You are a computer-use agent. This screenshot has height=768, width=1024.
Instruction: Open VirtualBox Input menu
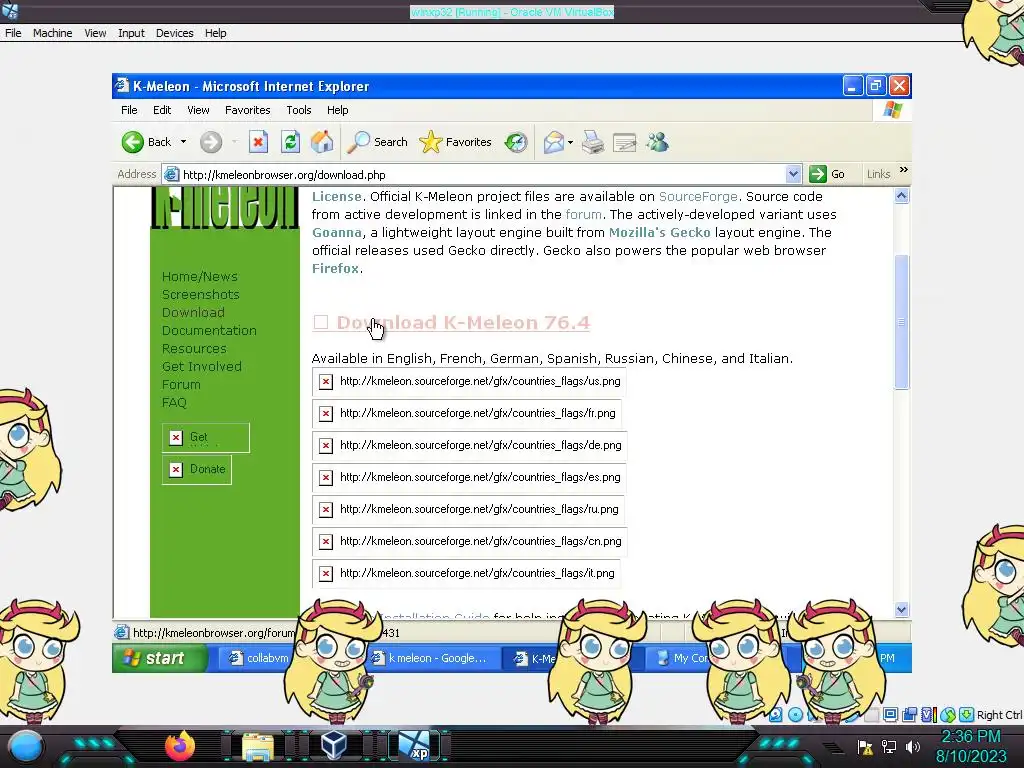pyautogui.click(x=131, y=33)
